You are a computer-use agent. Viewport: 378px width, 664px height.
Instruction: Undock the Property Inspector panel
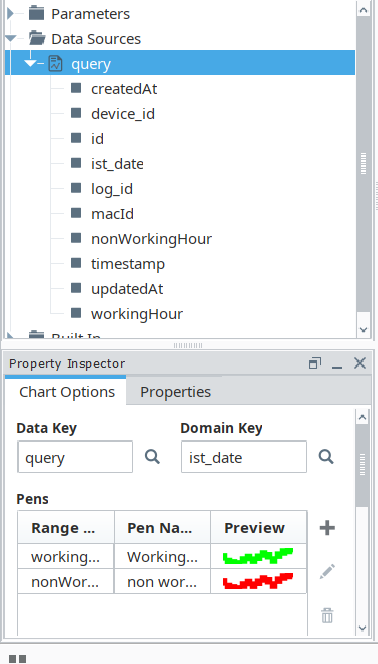pos(315,363)
